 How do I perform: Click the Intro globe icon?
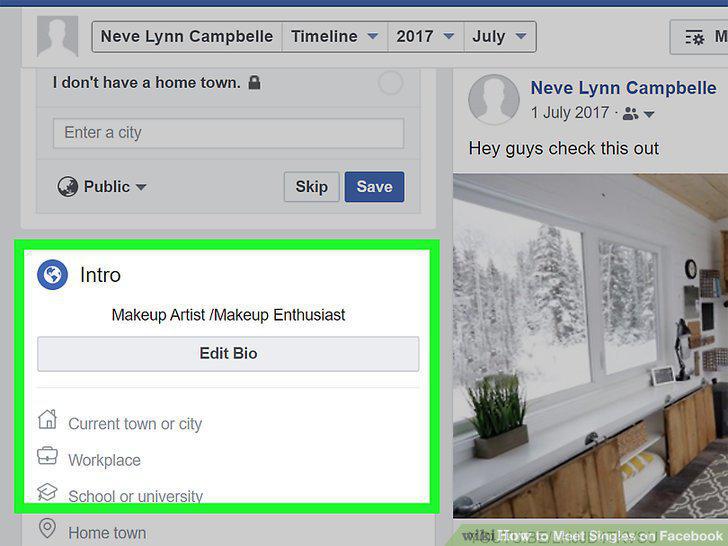pos(52,274)
